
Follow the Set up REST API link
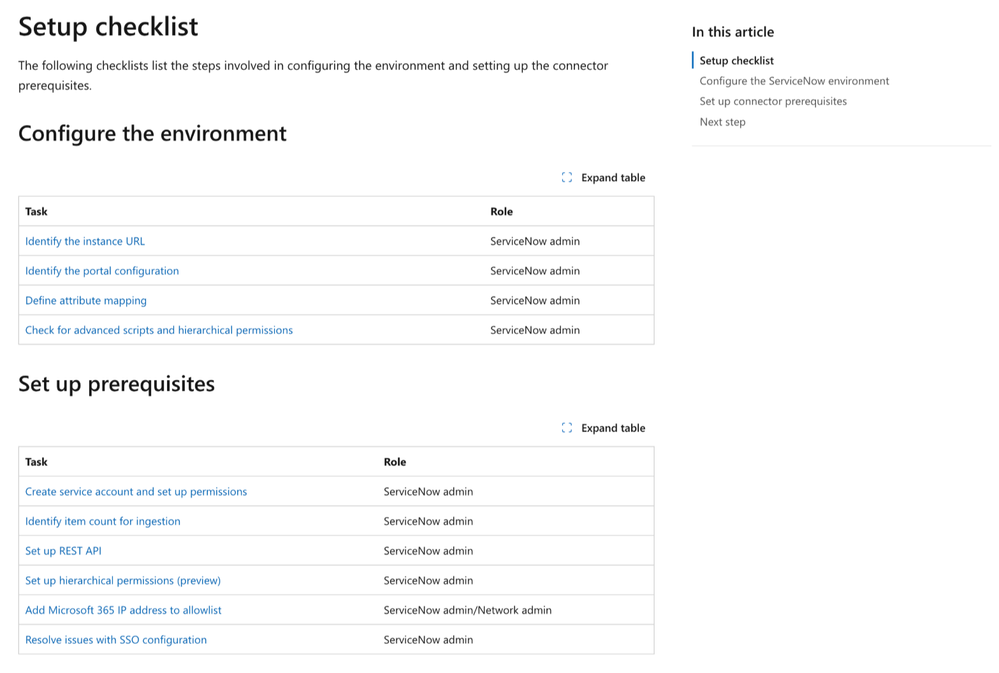[x=63, y=551]
